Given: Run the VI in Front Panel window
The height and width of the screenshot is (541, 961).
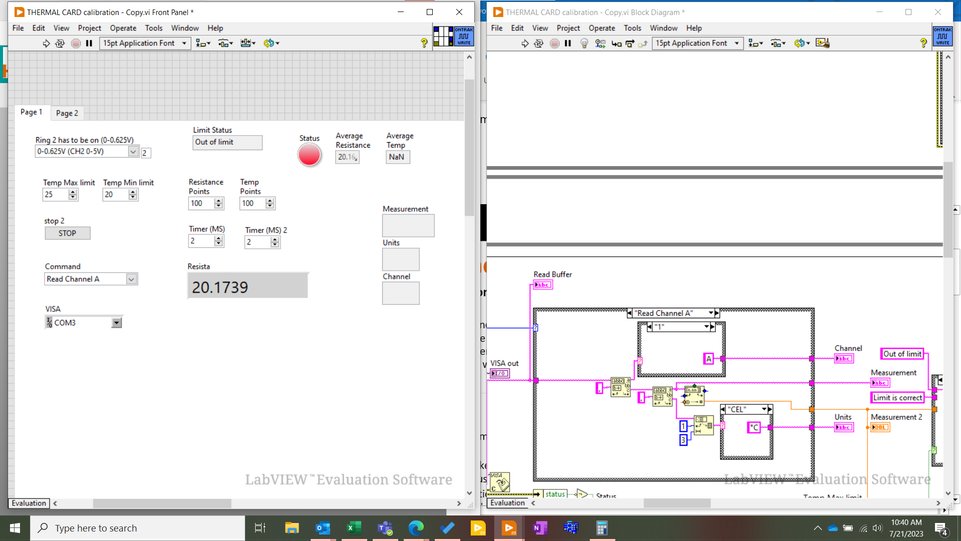Looking at the screenshot, I should point(46,44).
